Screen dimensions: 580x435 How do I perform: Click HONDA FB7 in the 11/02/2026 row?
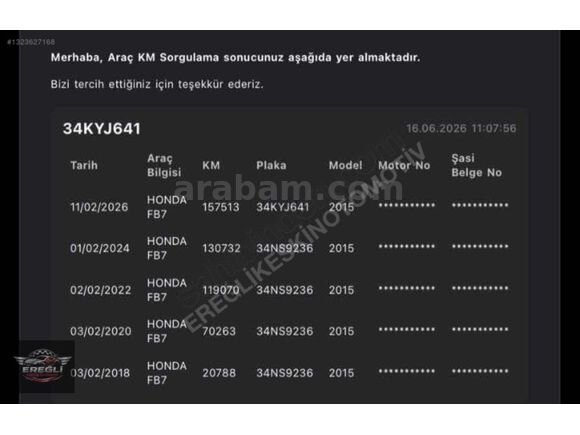(167, 207)
